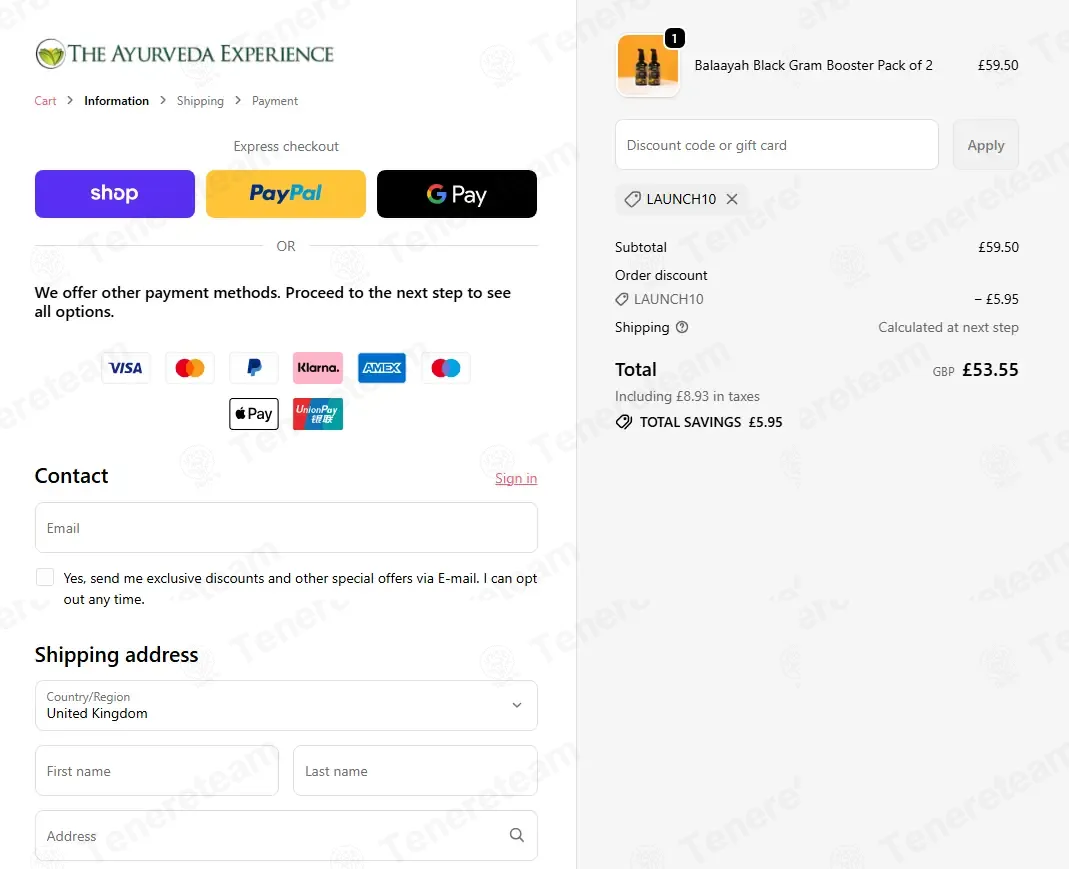Choose PayPal express checkout
The image size is (1069, 869).
click(286, 194)
